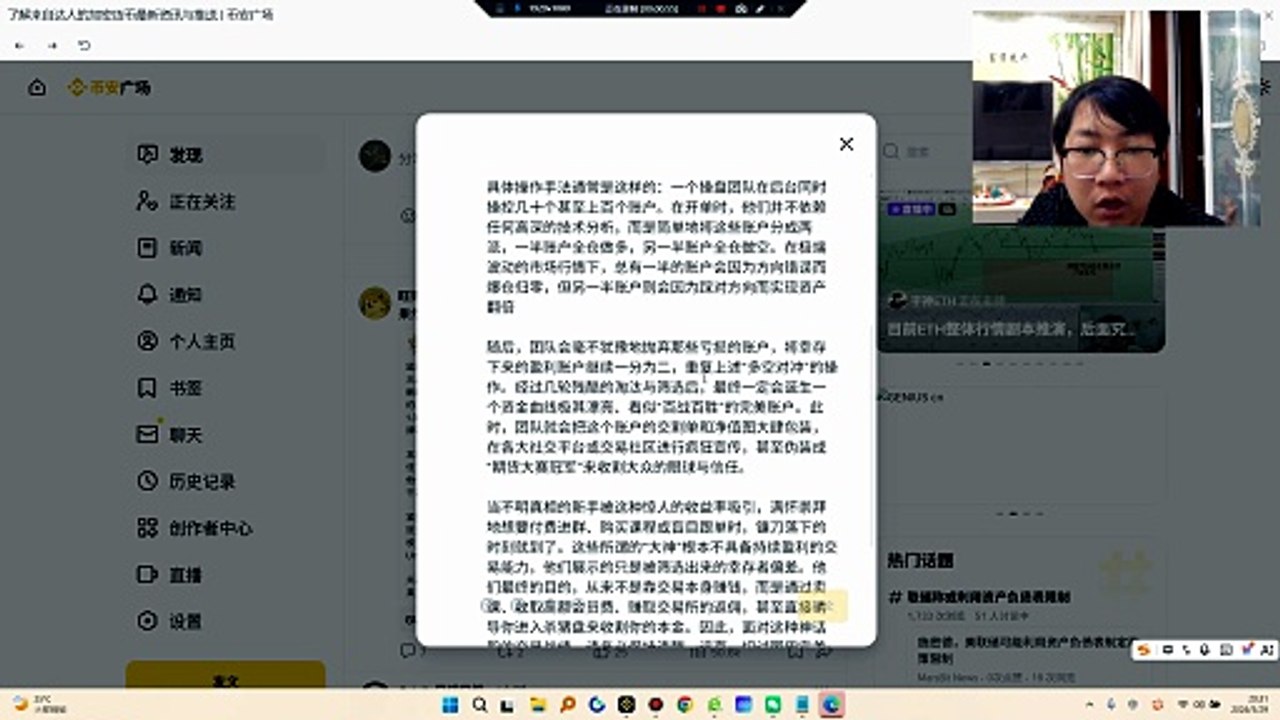The image size is (1280, 720).
Task: Open 书签 (Bookmarks) in sidebar
Action: click(x=227, y=388)
